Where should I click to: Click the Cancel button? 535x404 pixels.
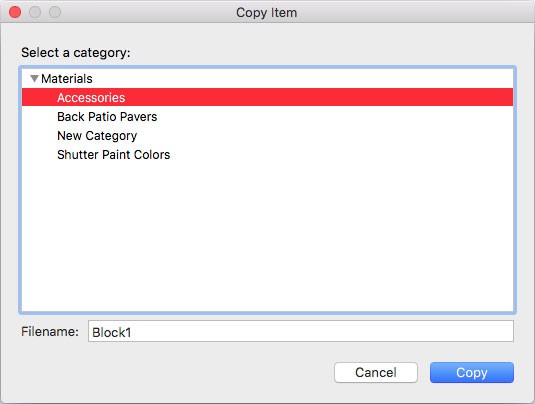pos(376,372)
